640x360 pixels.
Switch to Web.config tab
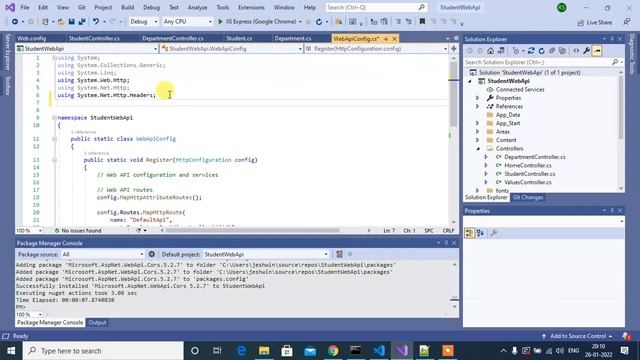[31, 38]
